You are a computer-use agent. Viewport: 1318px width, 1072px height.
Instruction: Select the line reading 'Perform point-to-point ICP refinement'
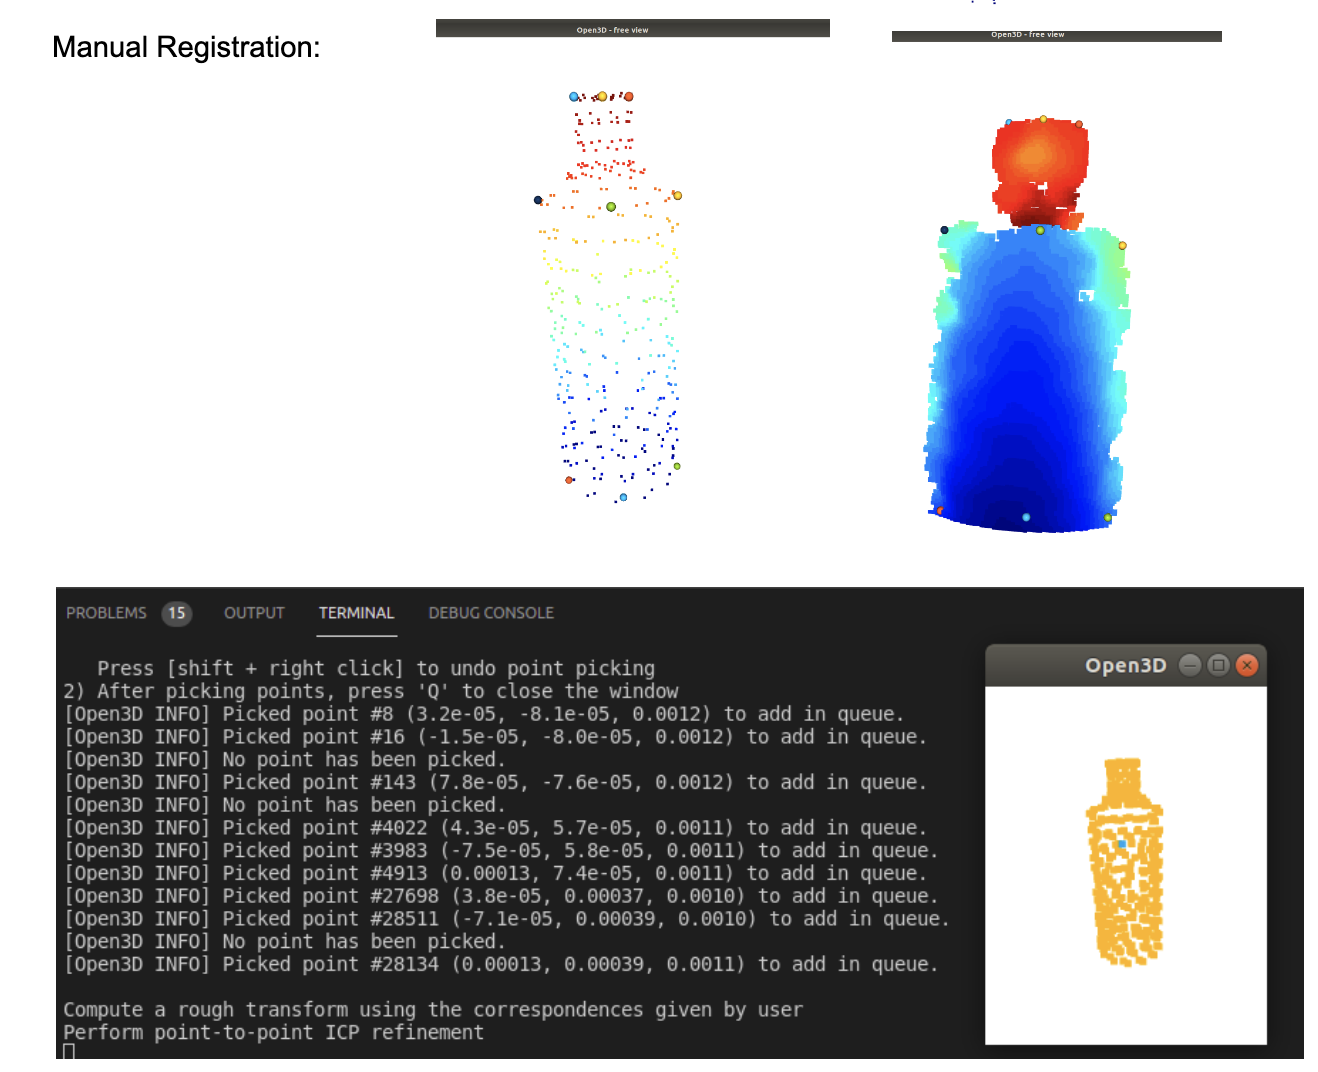click(x=273, y=1032)
